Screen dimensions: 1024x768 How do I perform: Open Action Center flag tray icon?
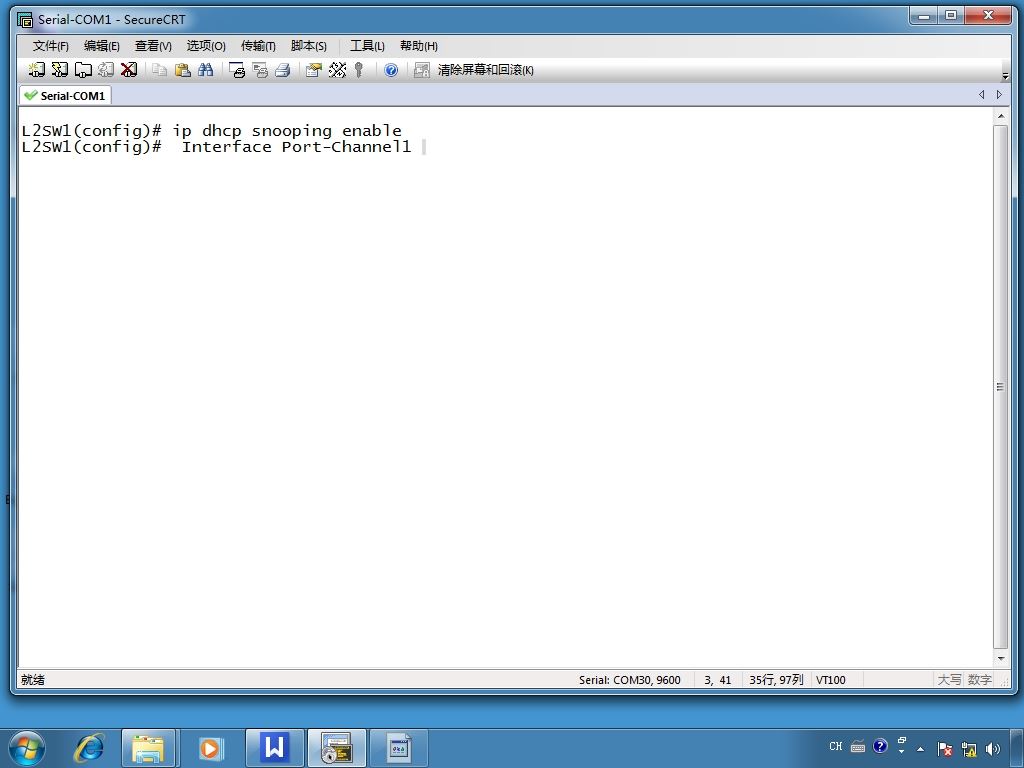click(944, 748)
